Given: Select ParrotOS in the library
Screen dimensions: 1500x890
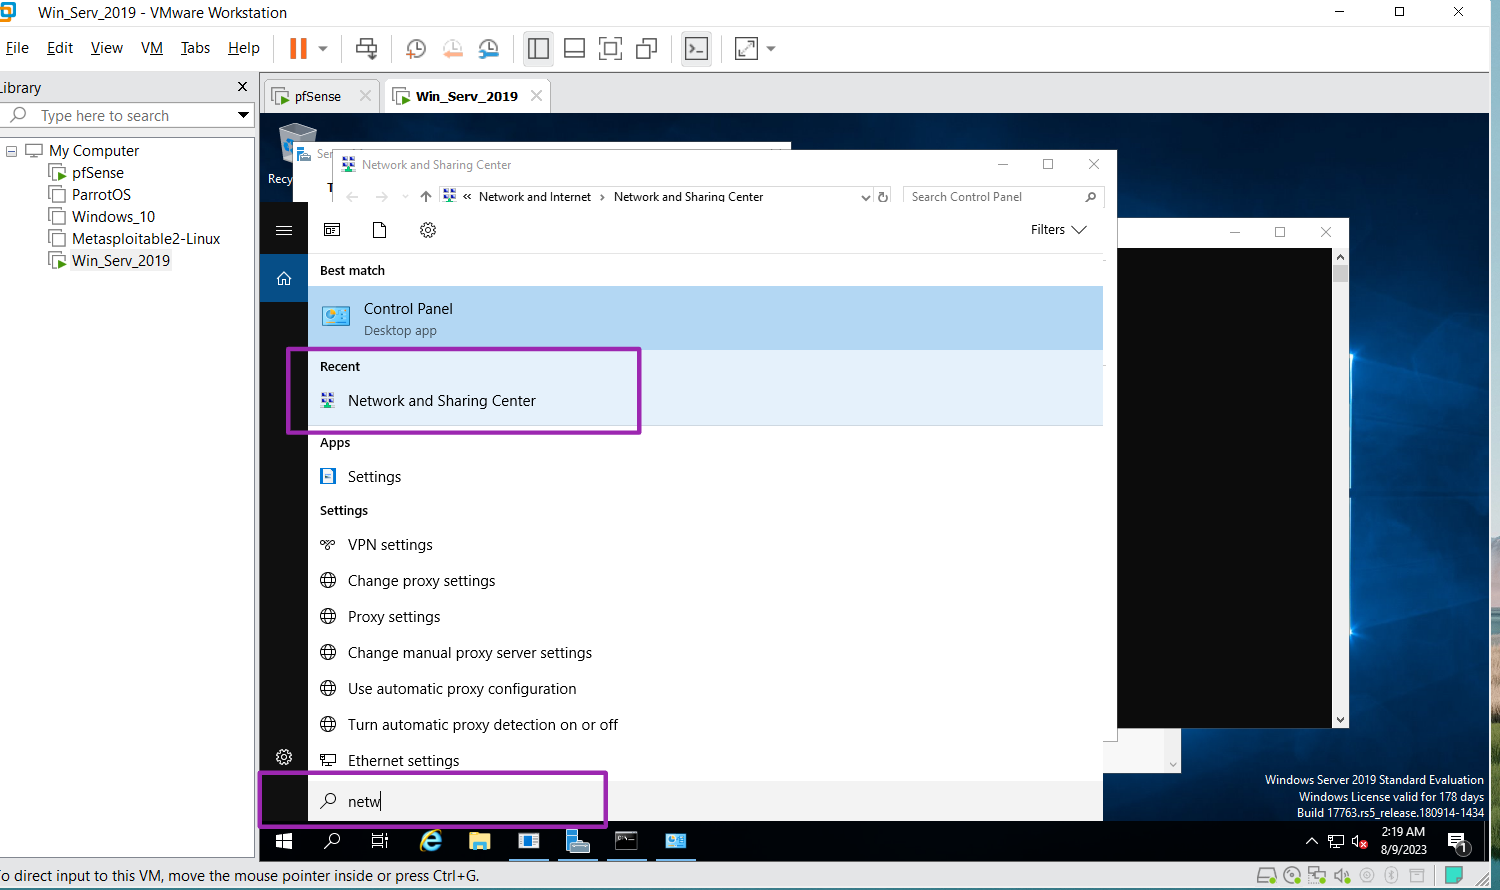Looking at the screenshot, I should (101, 195).
